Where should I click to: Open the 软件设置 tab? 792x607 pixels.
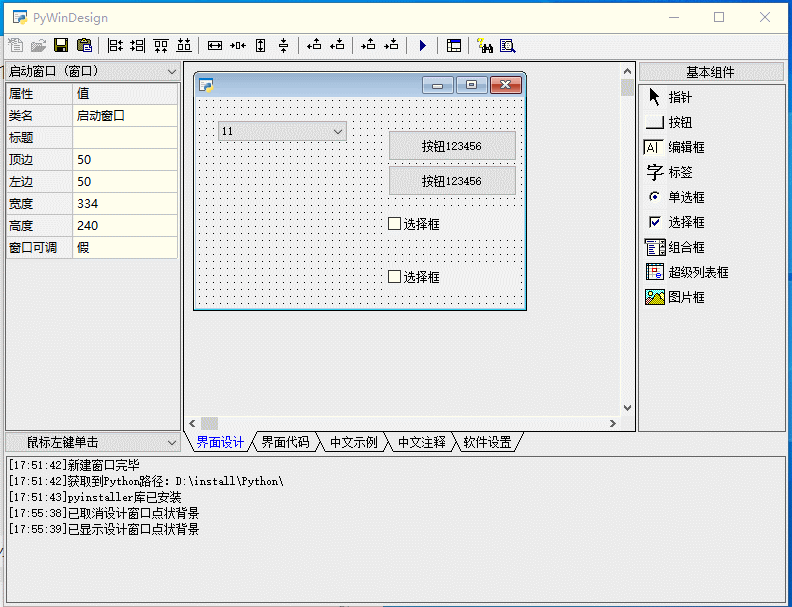pos(487,442)
